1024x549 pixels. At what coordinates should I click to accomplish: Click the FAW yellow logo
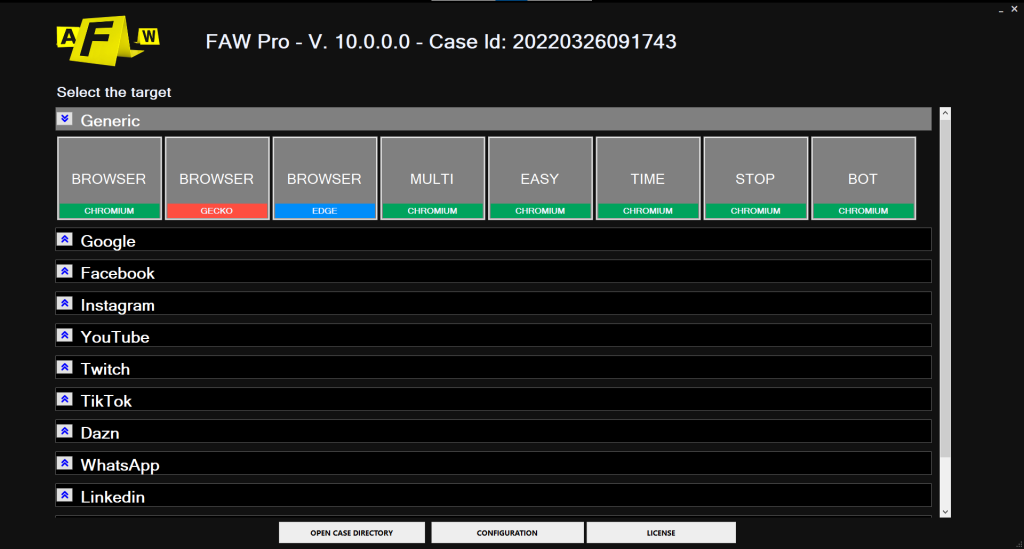click(x=108, y=40)
